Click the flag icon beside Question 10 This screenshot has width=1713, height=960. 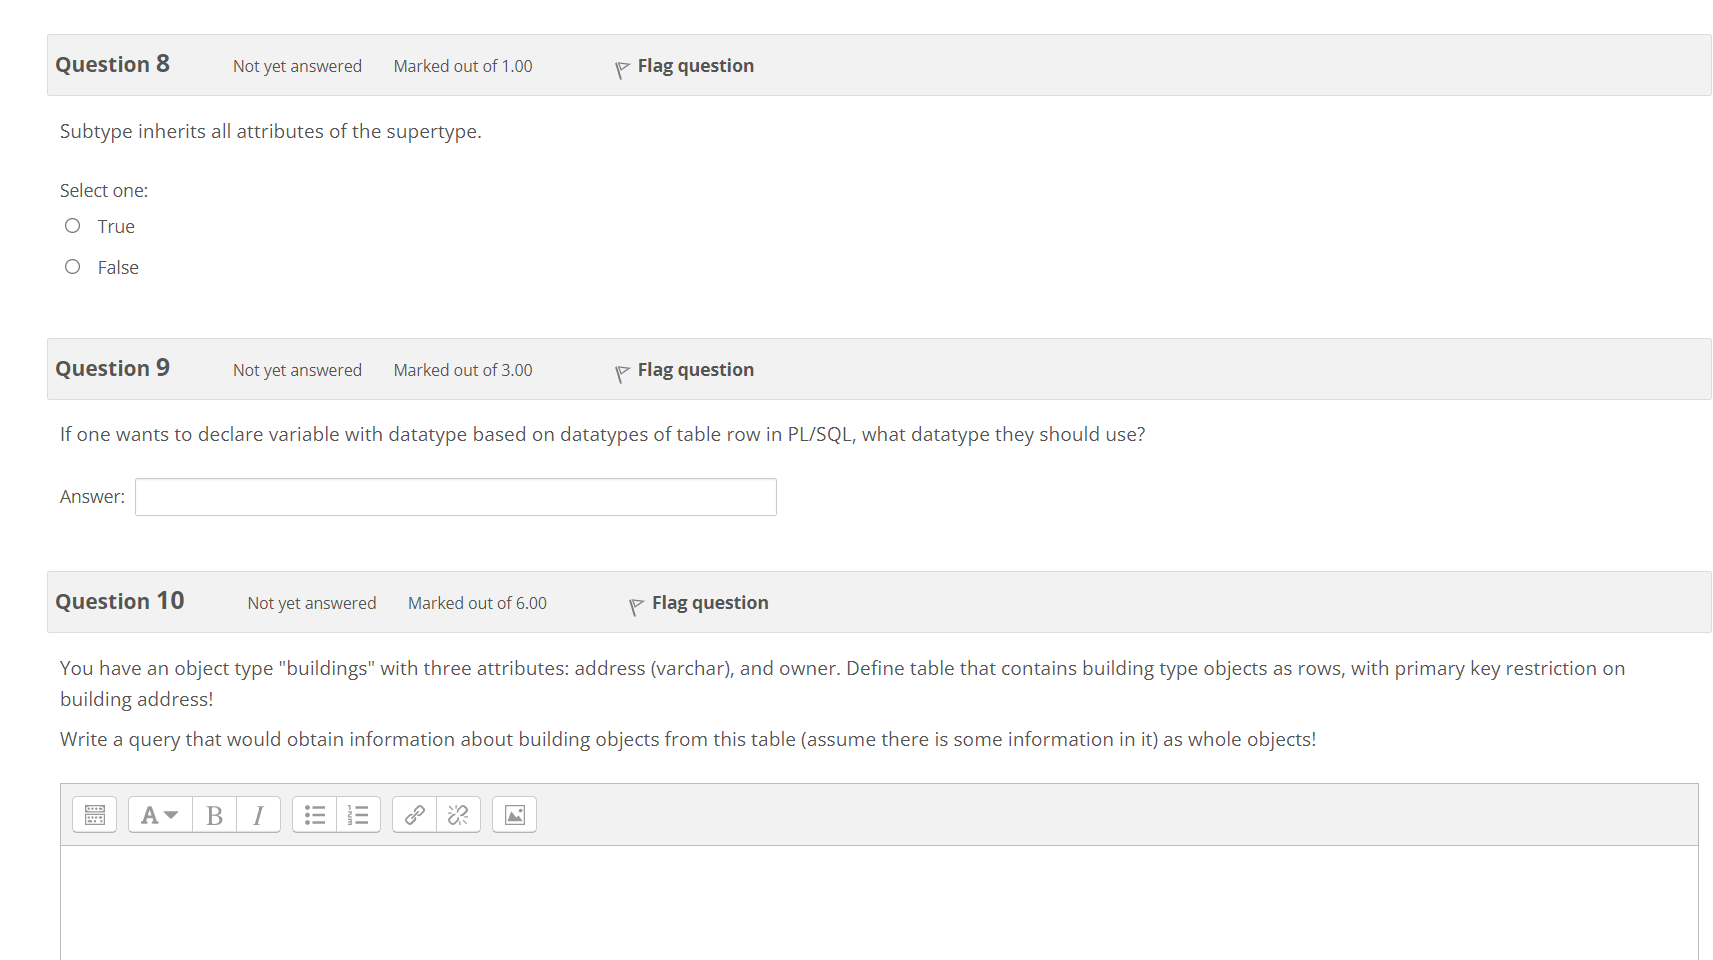636,606
